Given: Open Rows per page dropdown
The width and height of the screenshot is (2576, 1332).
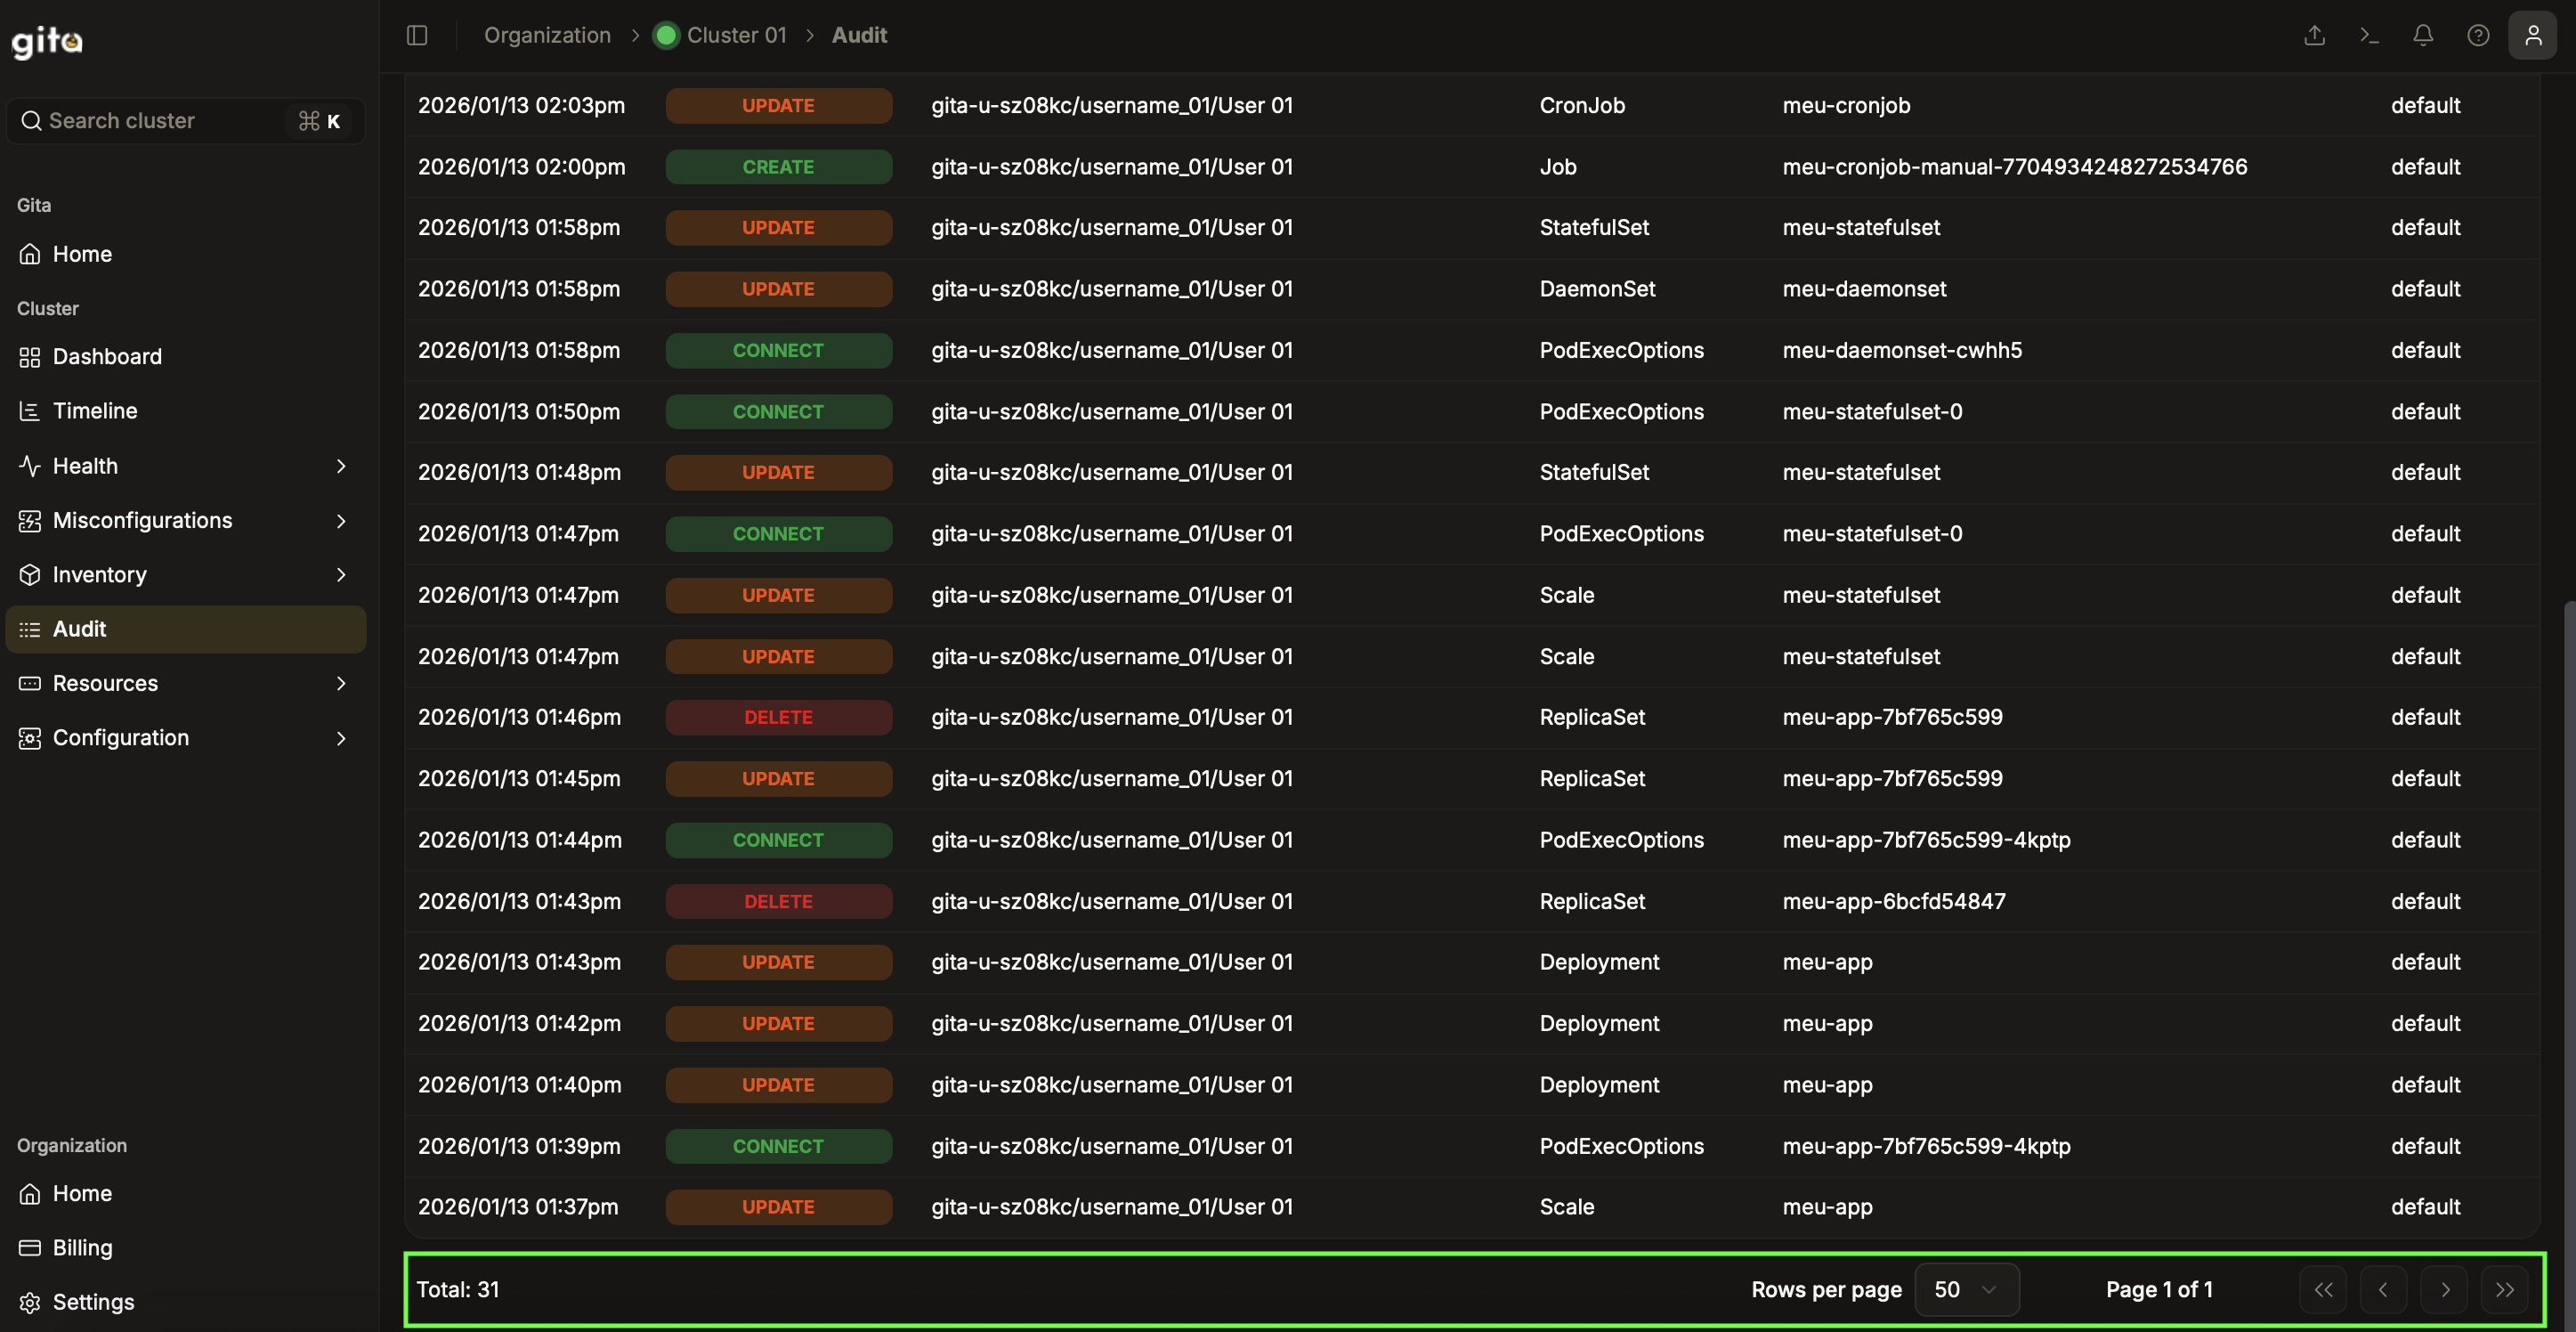Looking at the screenshot, I should click(1966, 1289).
